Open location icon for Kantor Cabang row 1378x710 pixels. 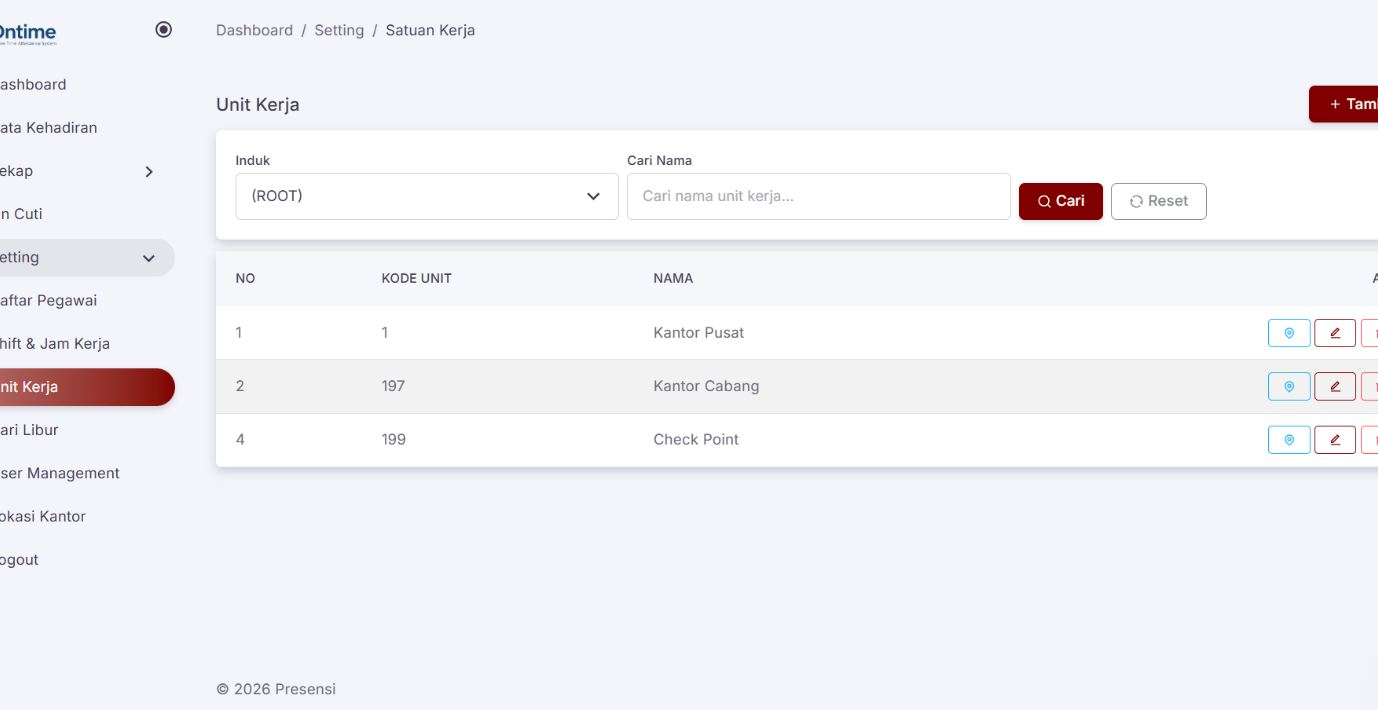[1289, 386]
